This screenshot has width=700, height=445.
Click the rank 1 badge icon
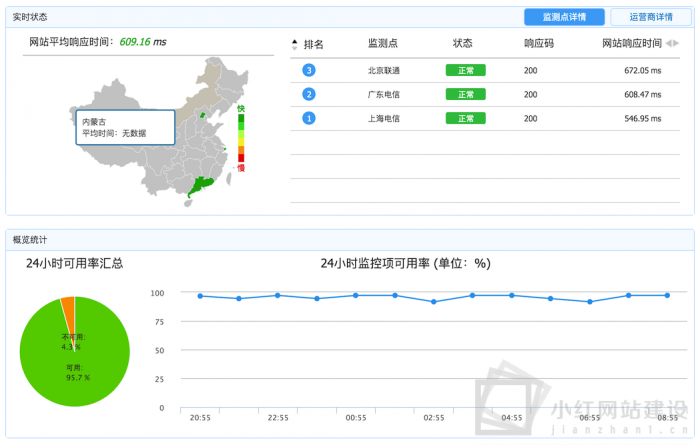[309, 118]
